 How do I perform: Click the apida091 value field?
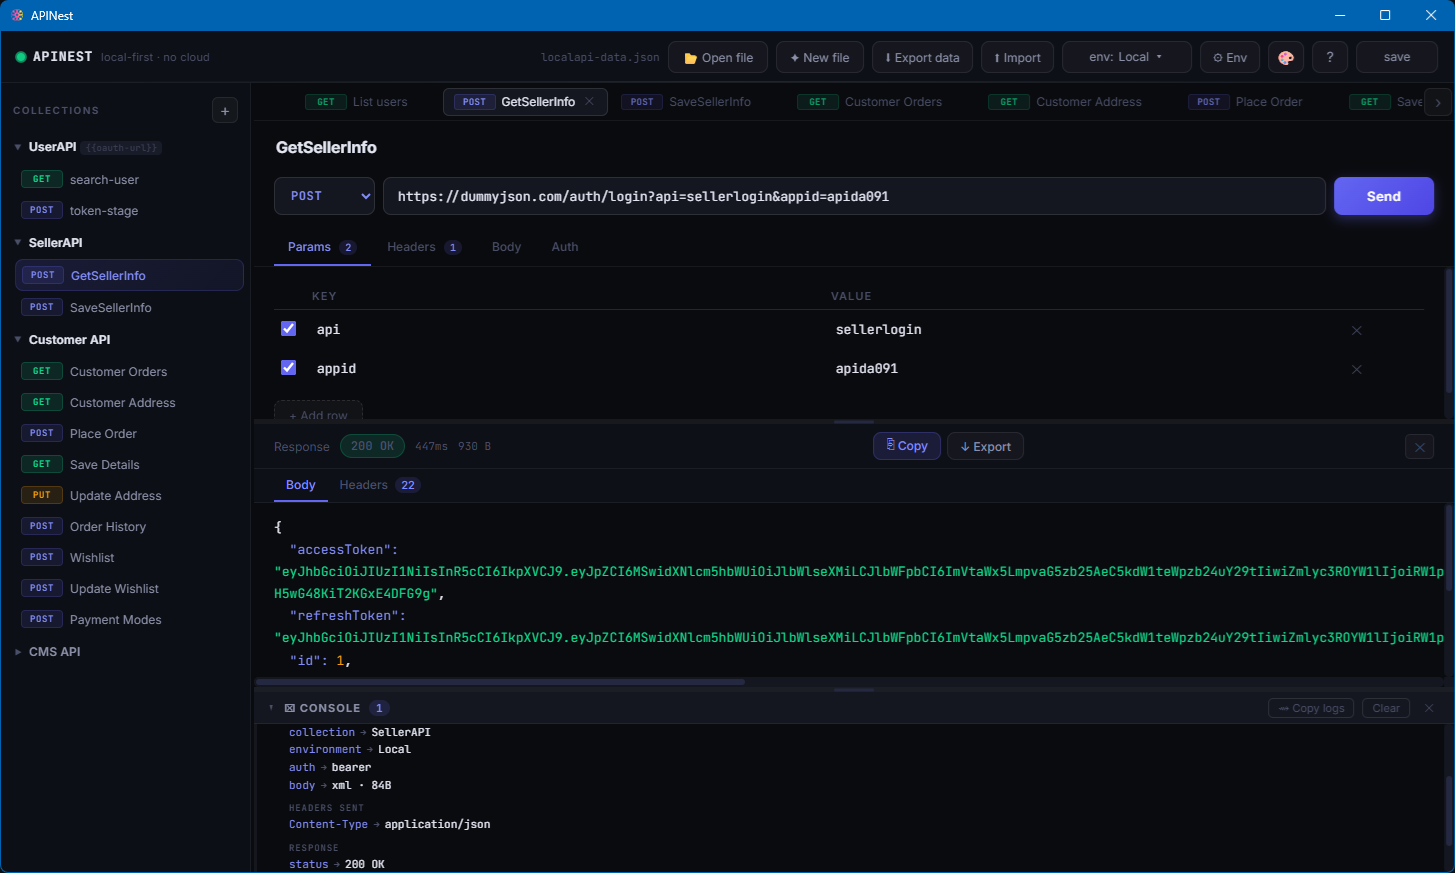tap(1084, 368)
